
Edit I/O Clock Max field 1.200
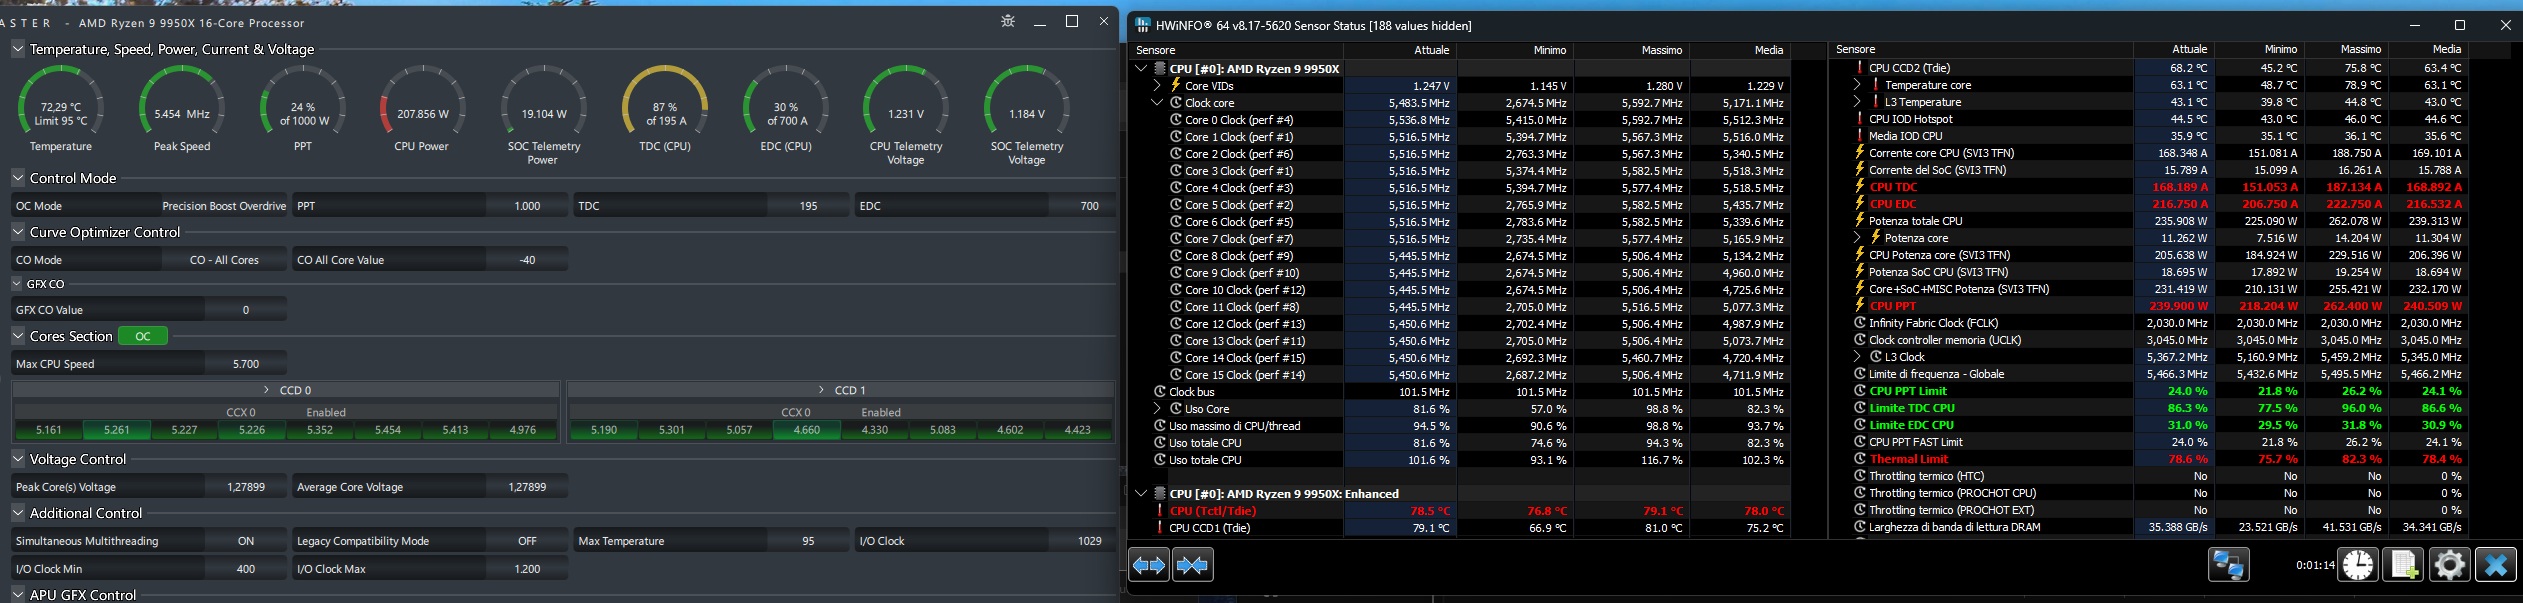click(x=527, y=569)
